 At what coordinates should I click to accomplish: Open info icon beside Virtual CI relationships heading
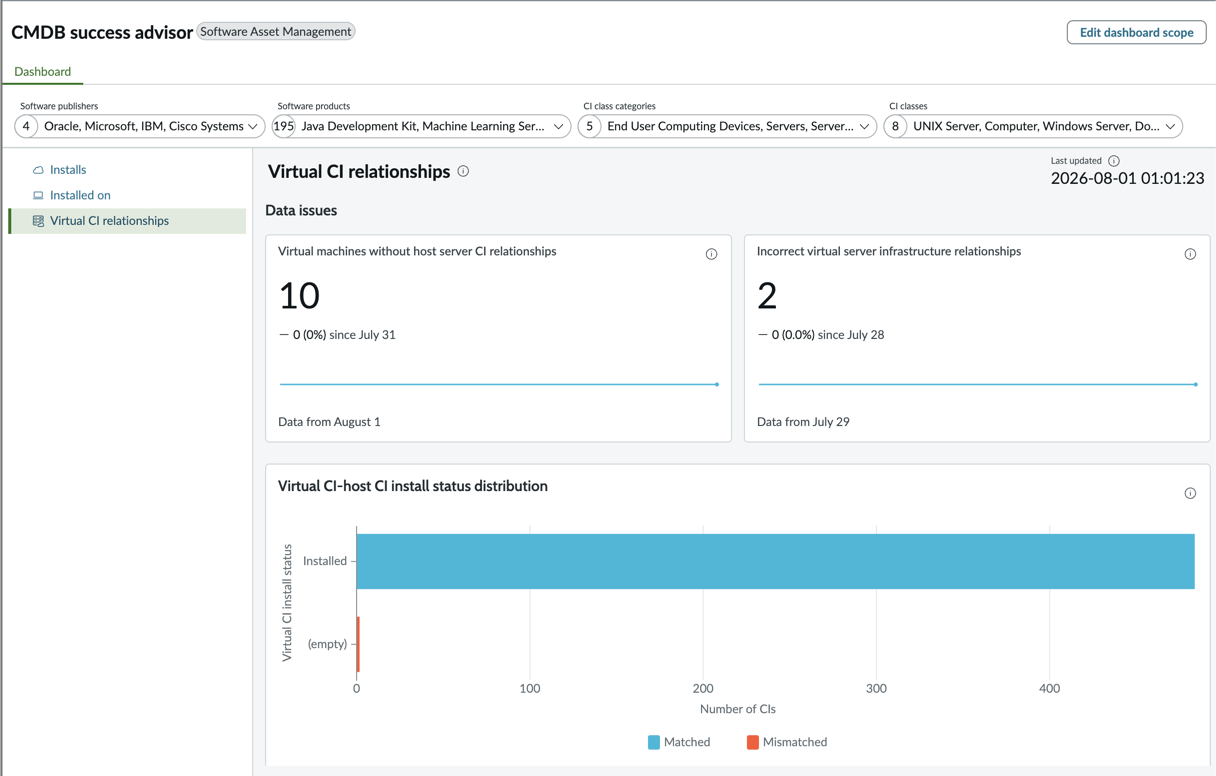463,171
